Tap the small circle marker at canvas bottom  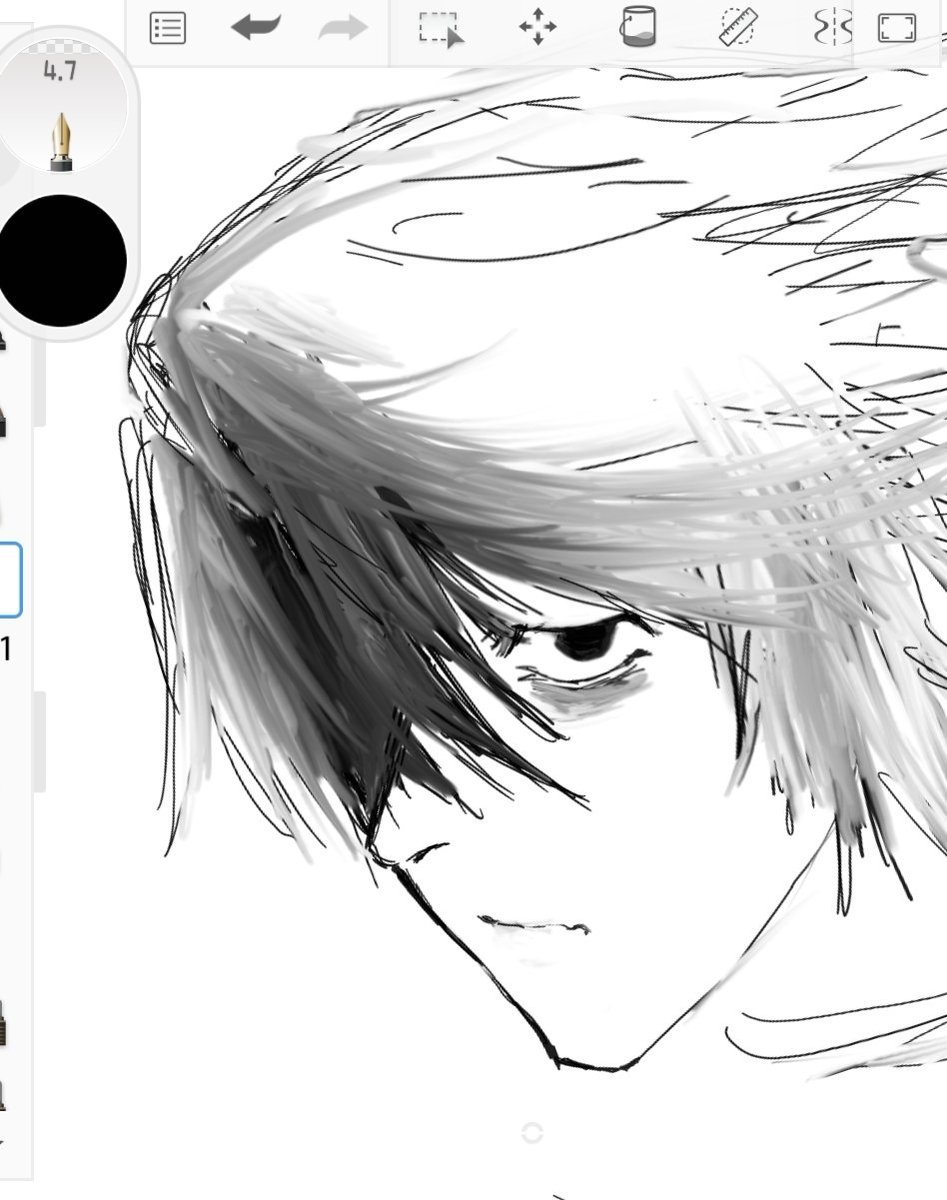click(x=533, y=1132)
